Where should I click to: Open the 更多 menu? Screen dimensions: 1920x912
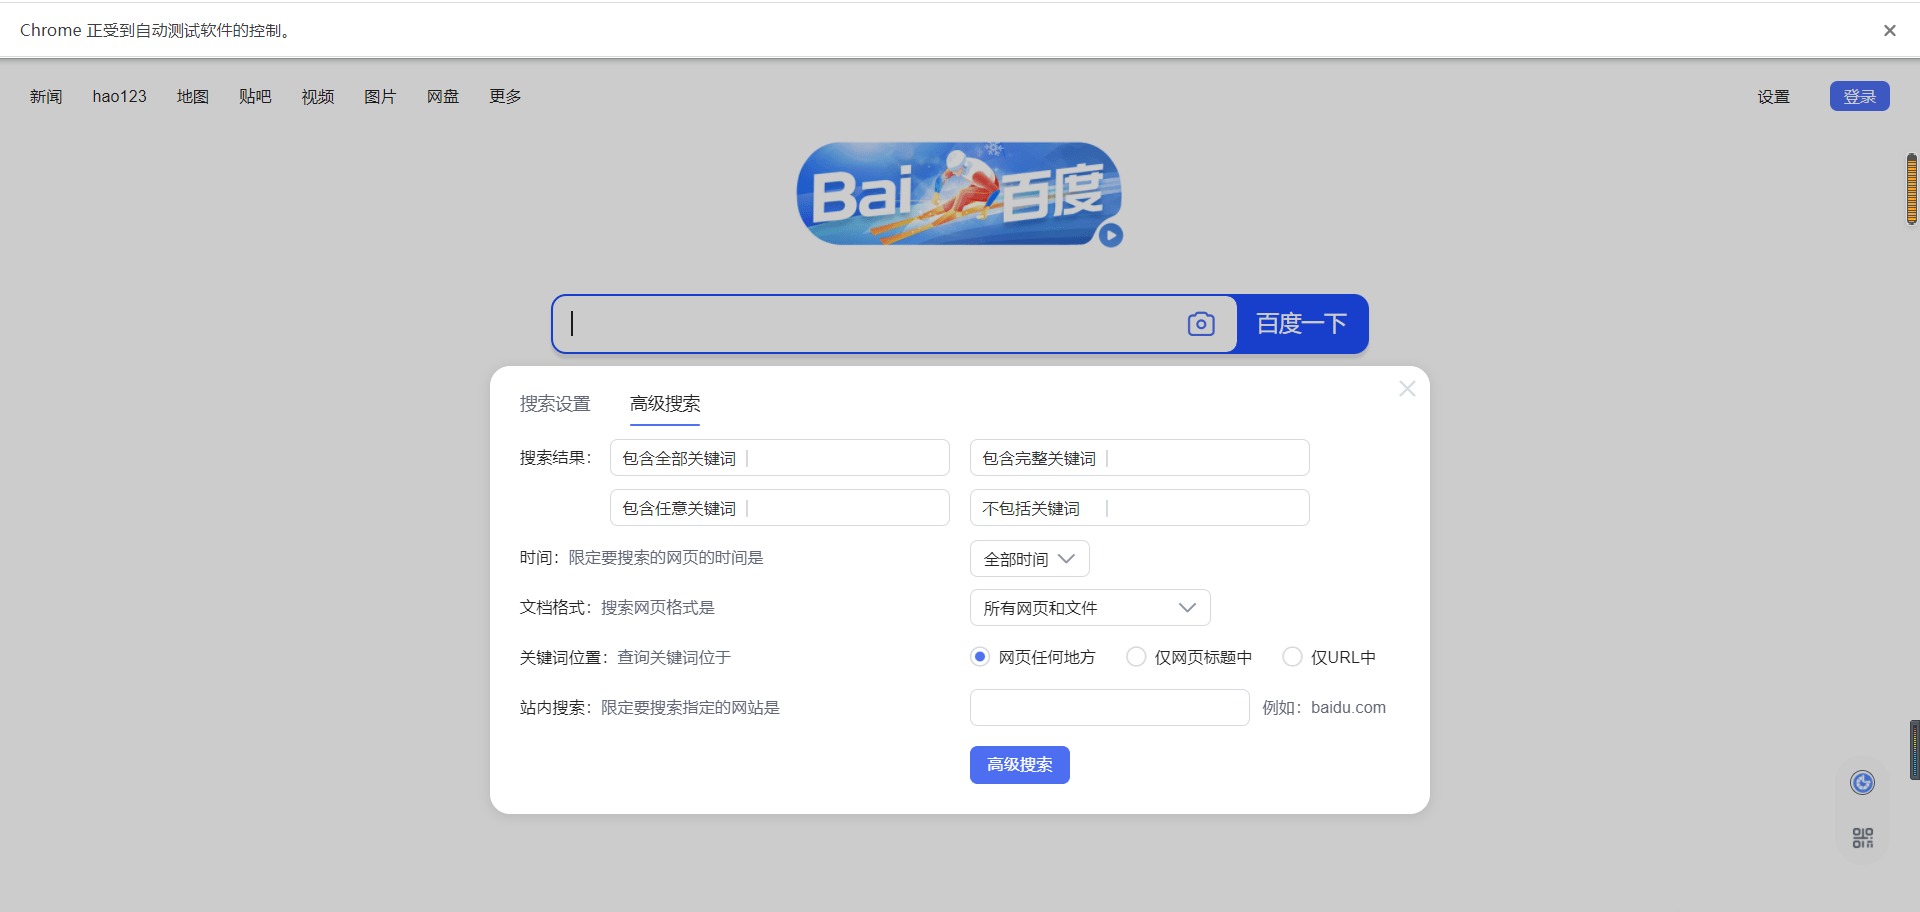coord(505,97)
